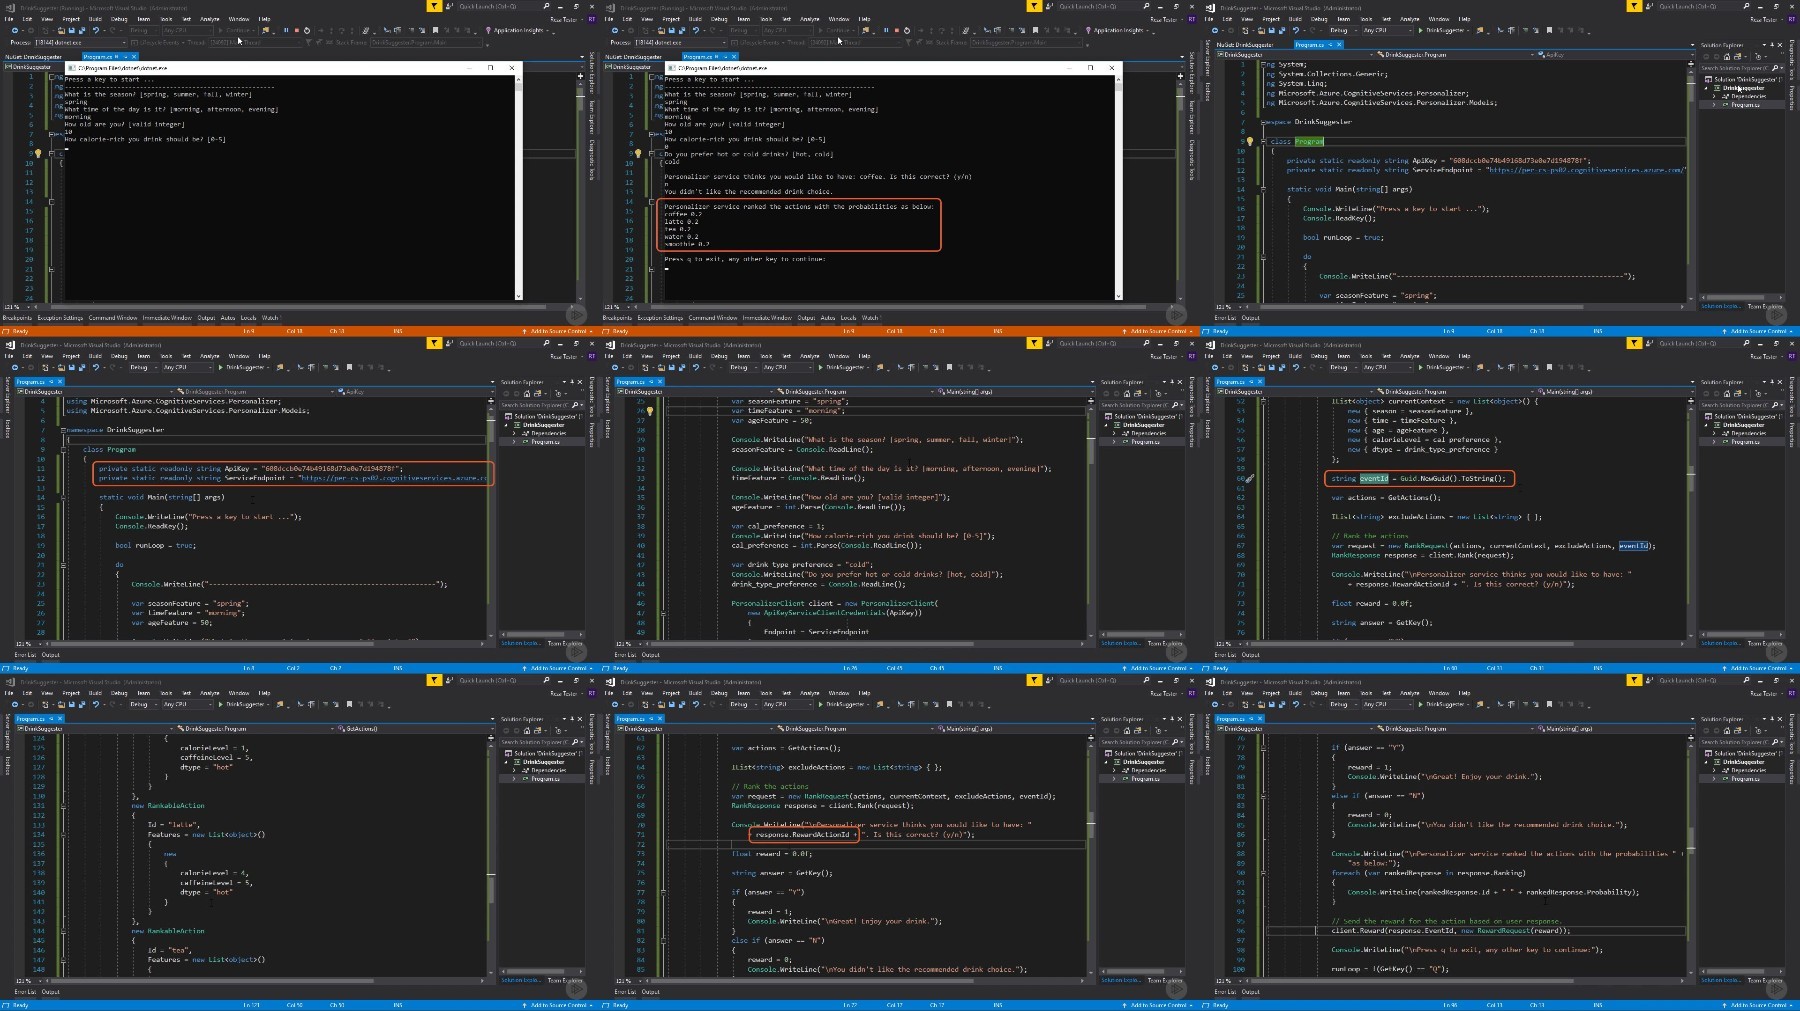Stop debugging in the calorie-prompt console screenshot
This screenshot has width=1800, height=1011.
click(297, 30)
